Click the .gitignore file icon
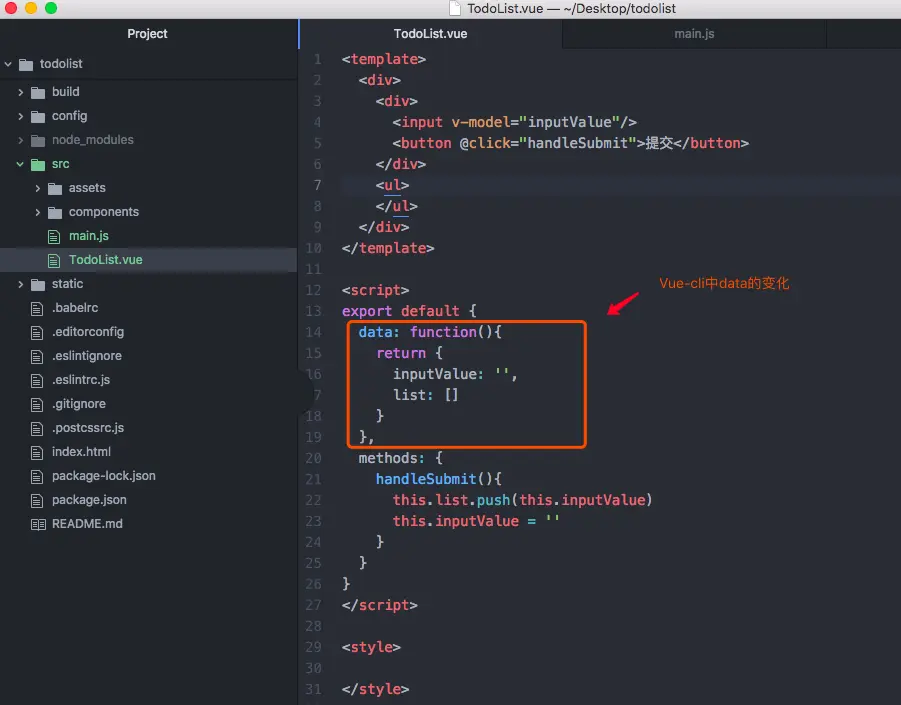 point(37,404)
